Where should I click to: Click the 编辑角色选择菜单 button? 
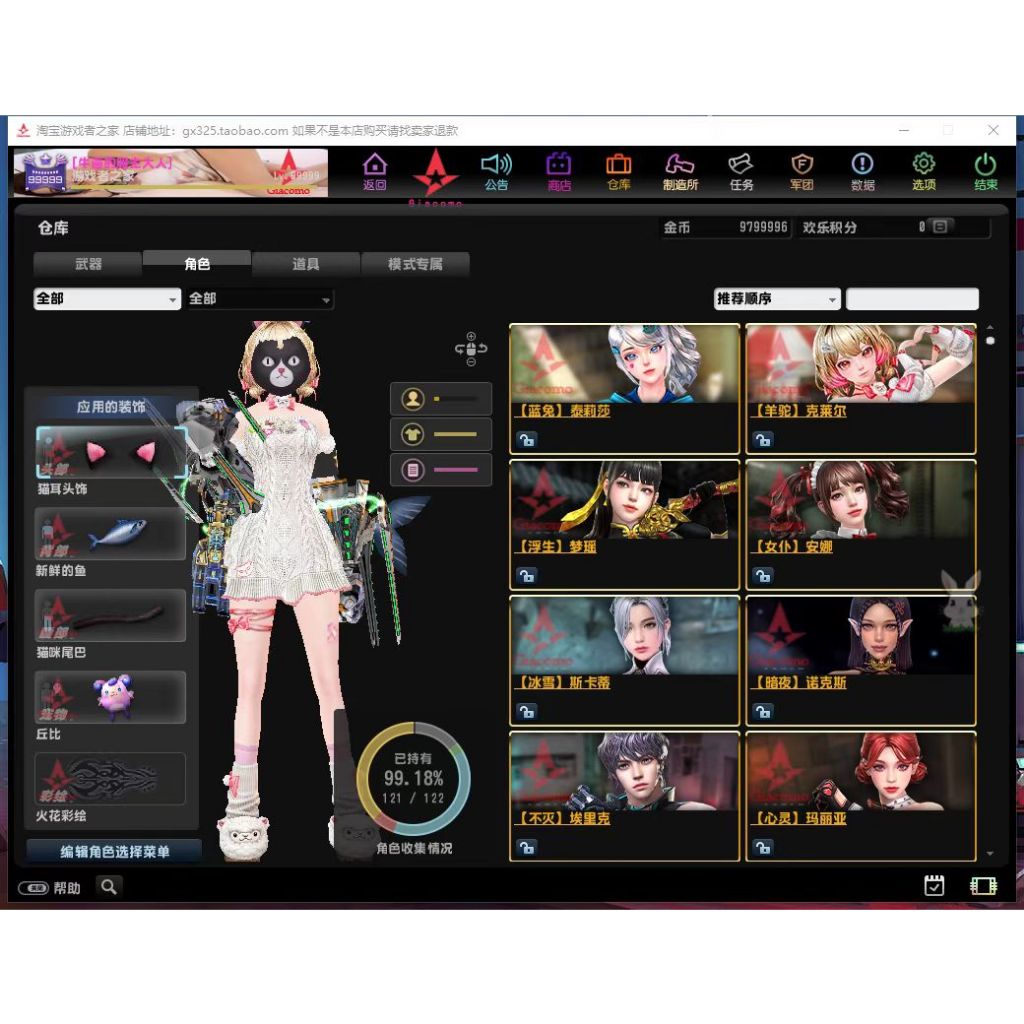click(x=114, y=852)
